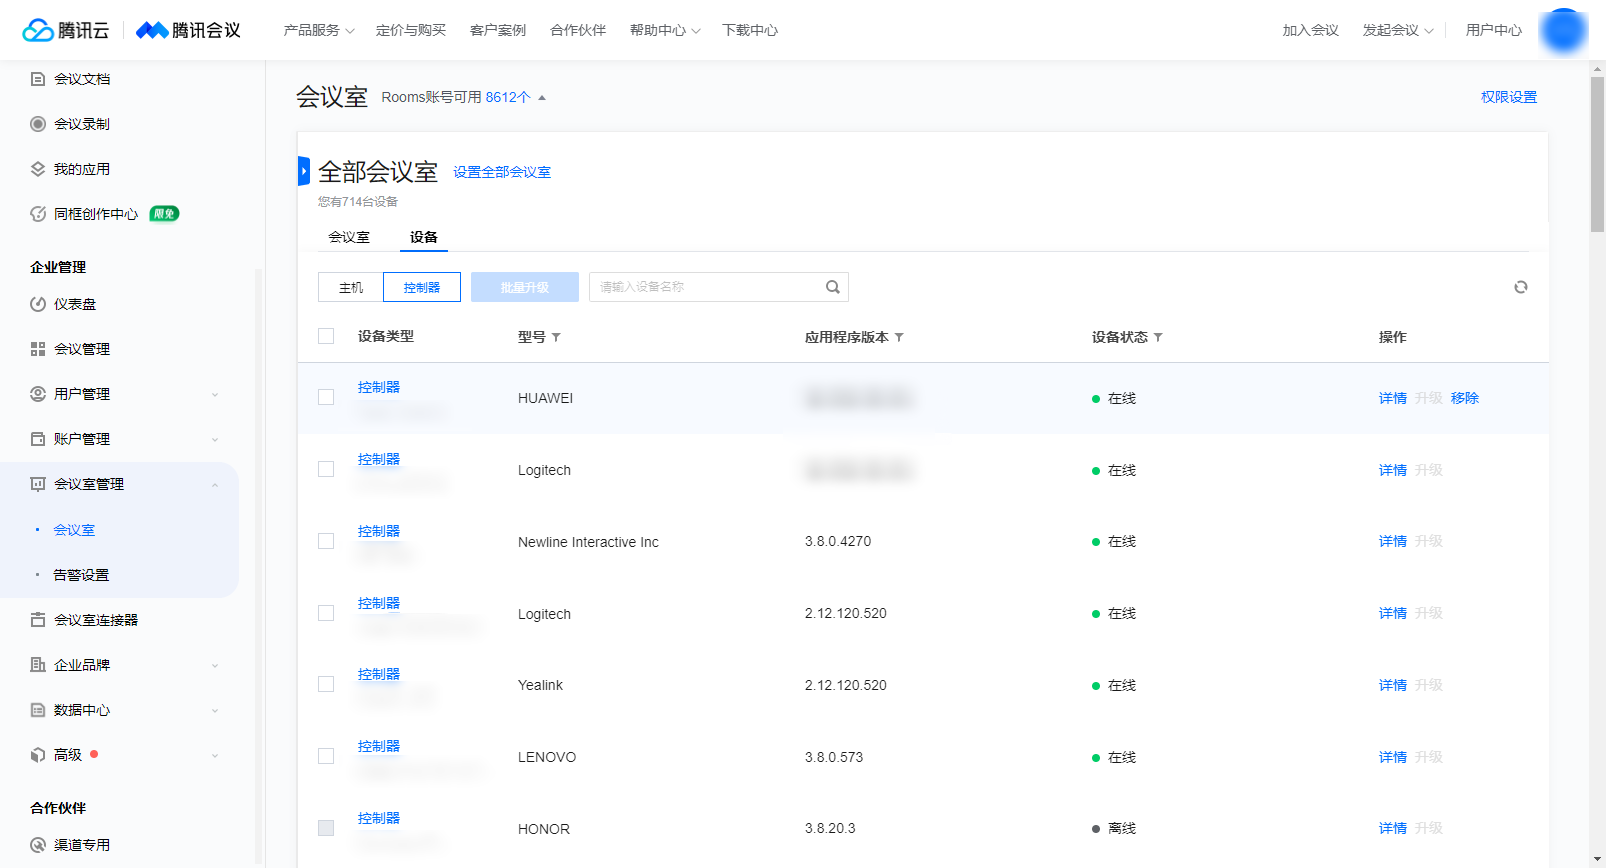Open 告警设置 in sidebar

point(81,575)
